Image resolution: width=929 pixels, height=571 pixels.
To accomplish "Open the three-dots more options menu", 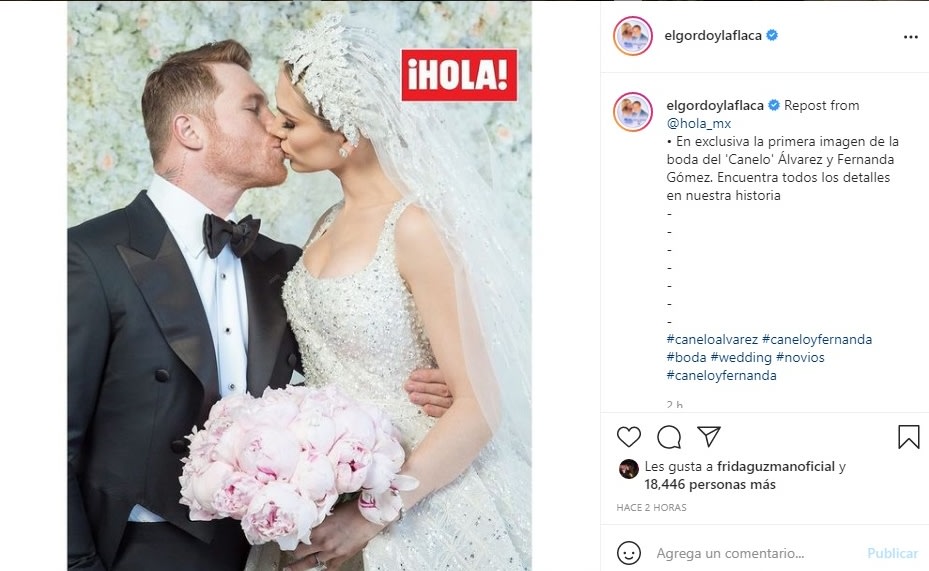I will pos(911,37).
